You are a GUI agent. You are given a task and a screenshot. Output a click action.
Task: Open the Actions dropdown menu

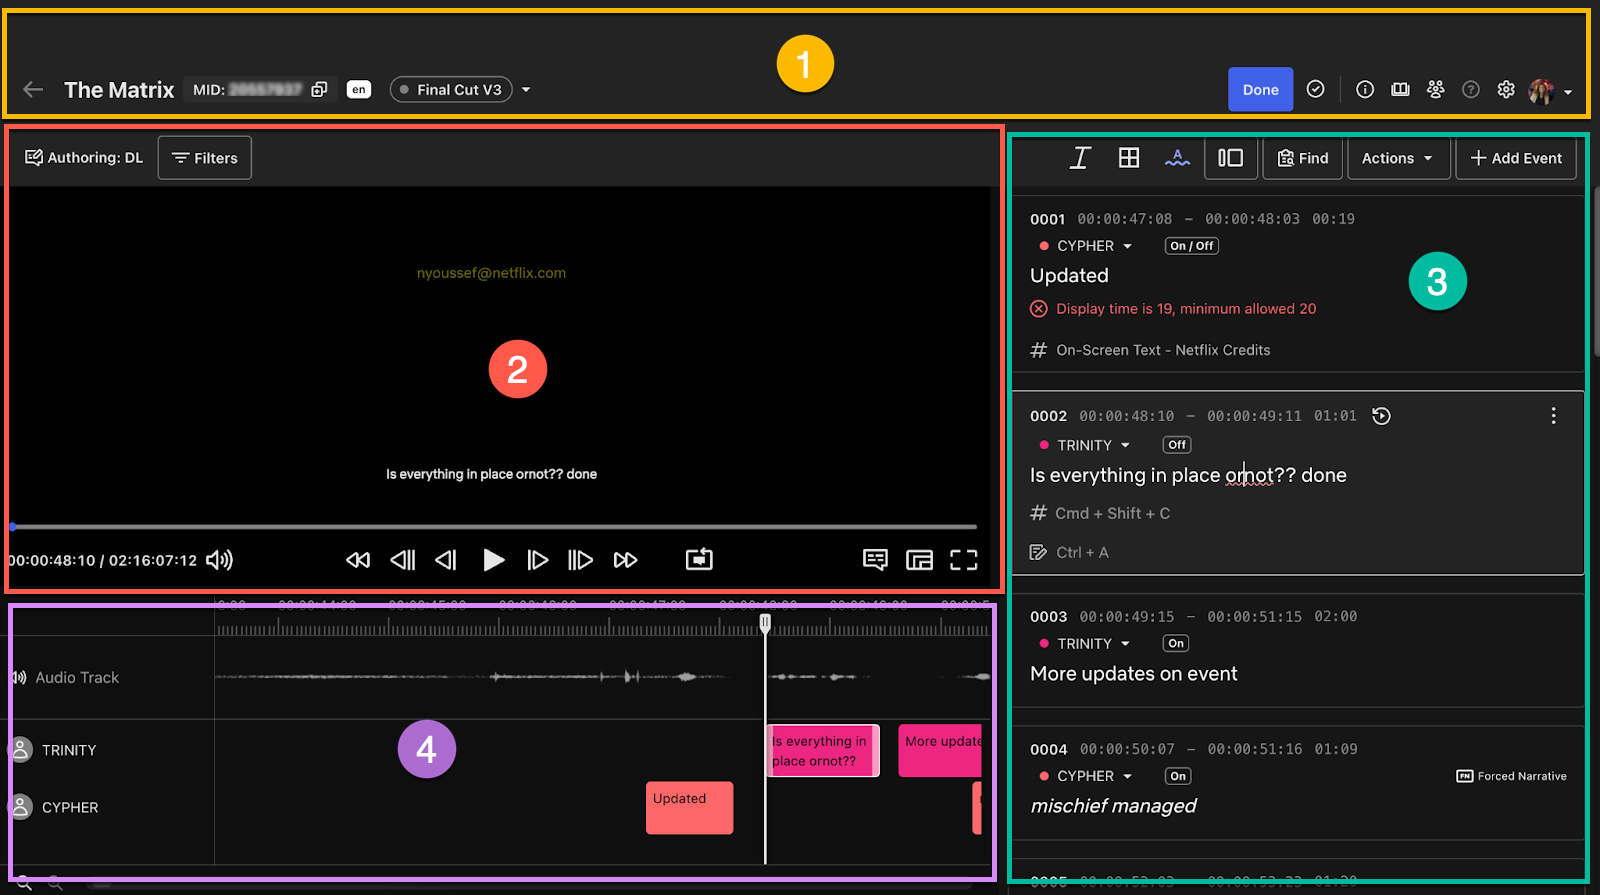click(x=1397, y=158)
